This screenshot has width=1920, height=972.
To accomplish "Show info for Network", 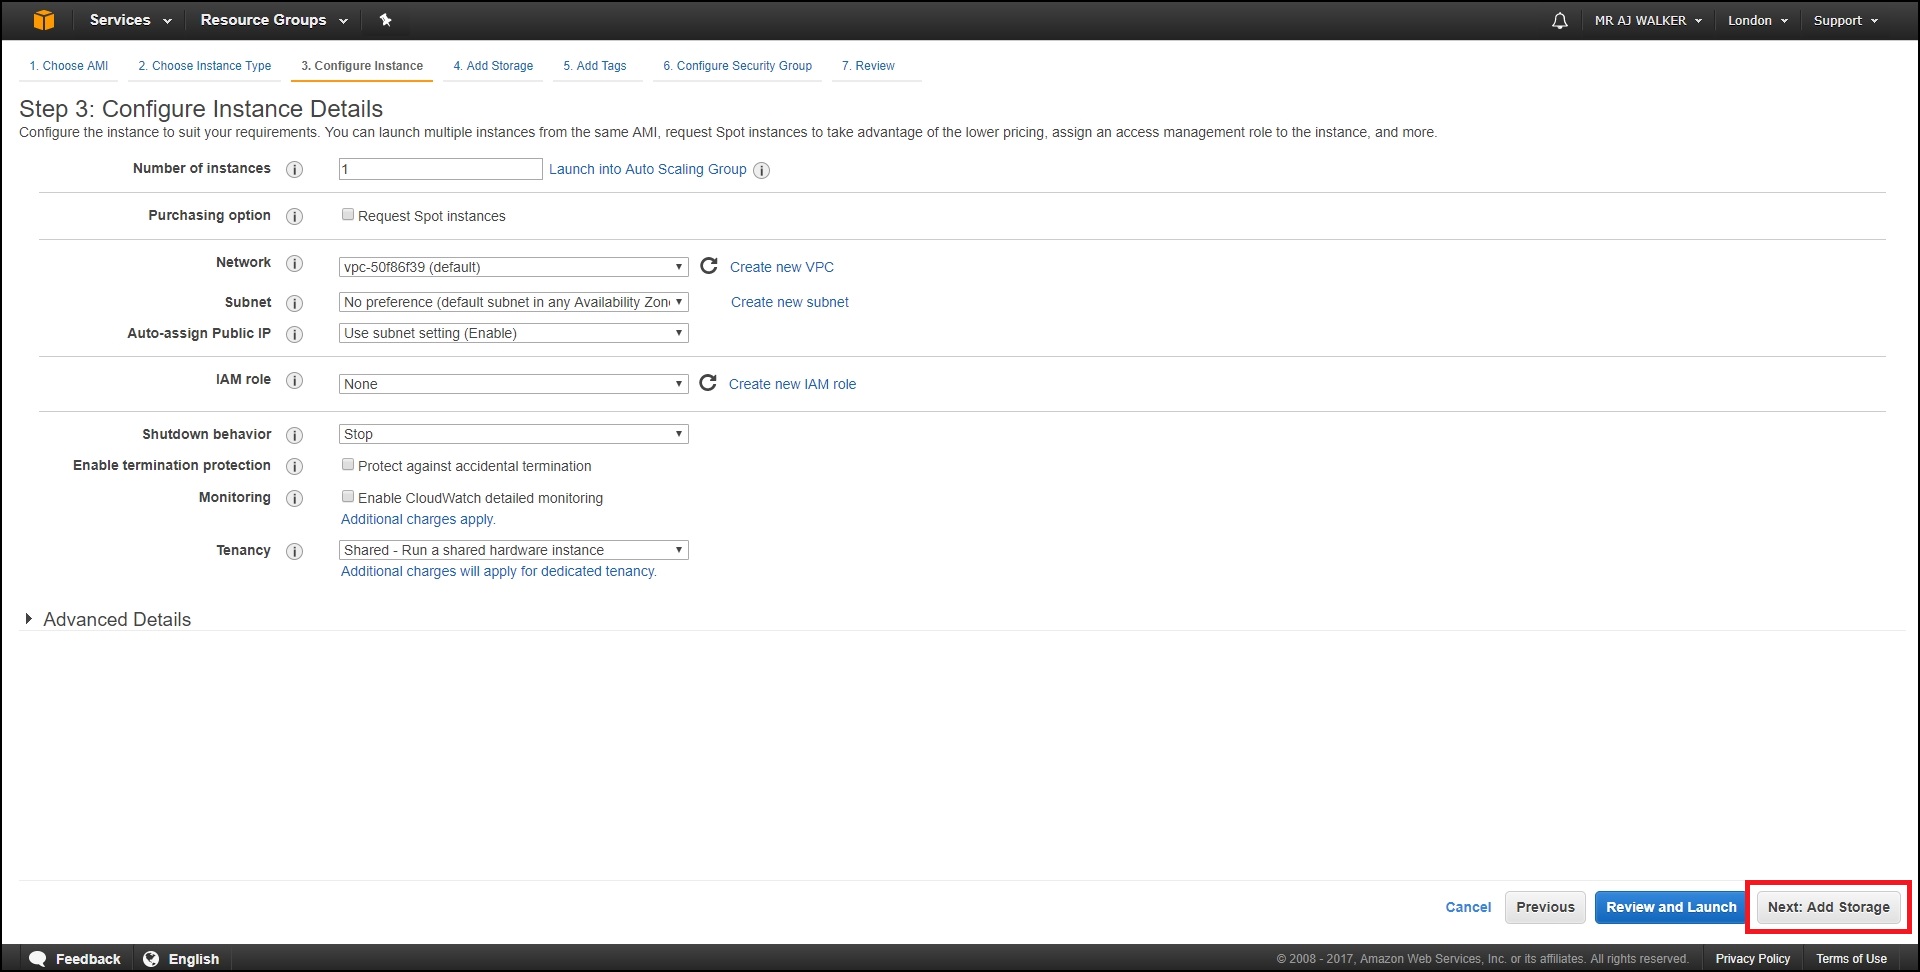I will 294,263.
